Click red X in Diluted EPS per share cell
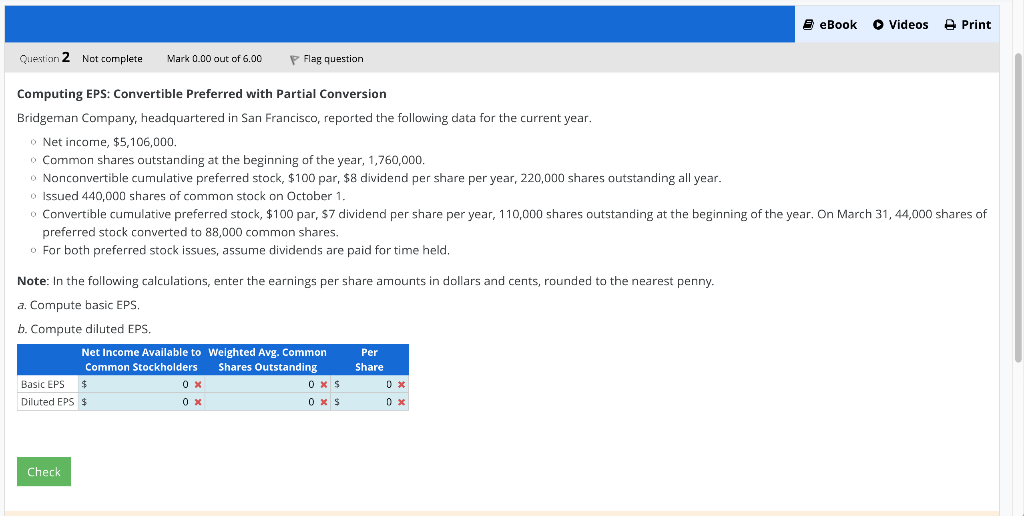Viewport: 1024px width, 516px height. (x=401, y=402)
